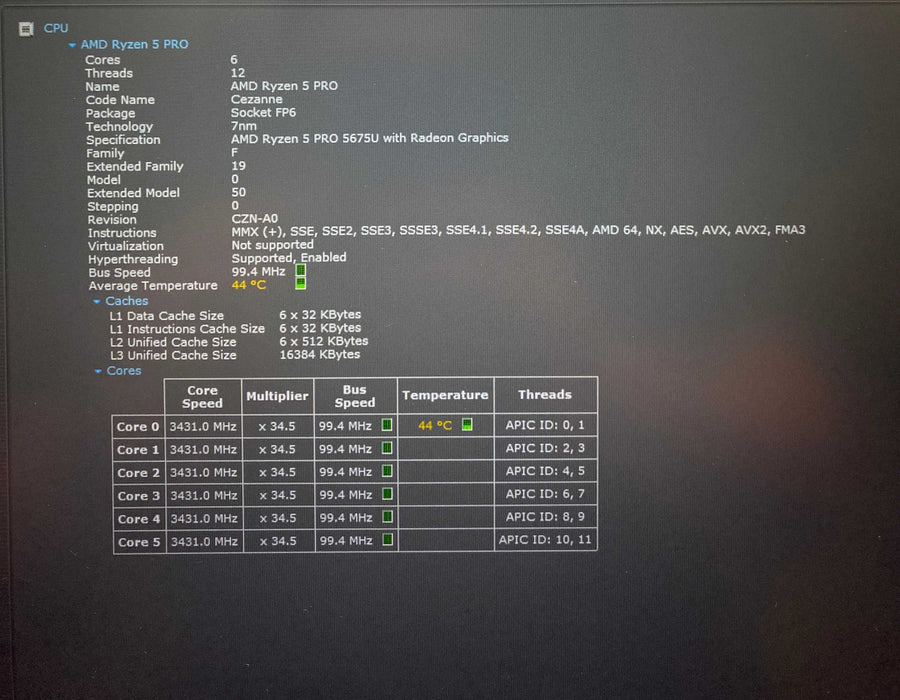
Task: Collapse the Cores section arrow
Action: pos(98,371)
